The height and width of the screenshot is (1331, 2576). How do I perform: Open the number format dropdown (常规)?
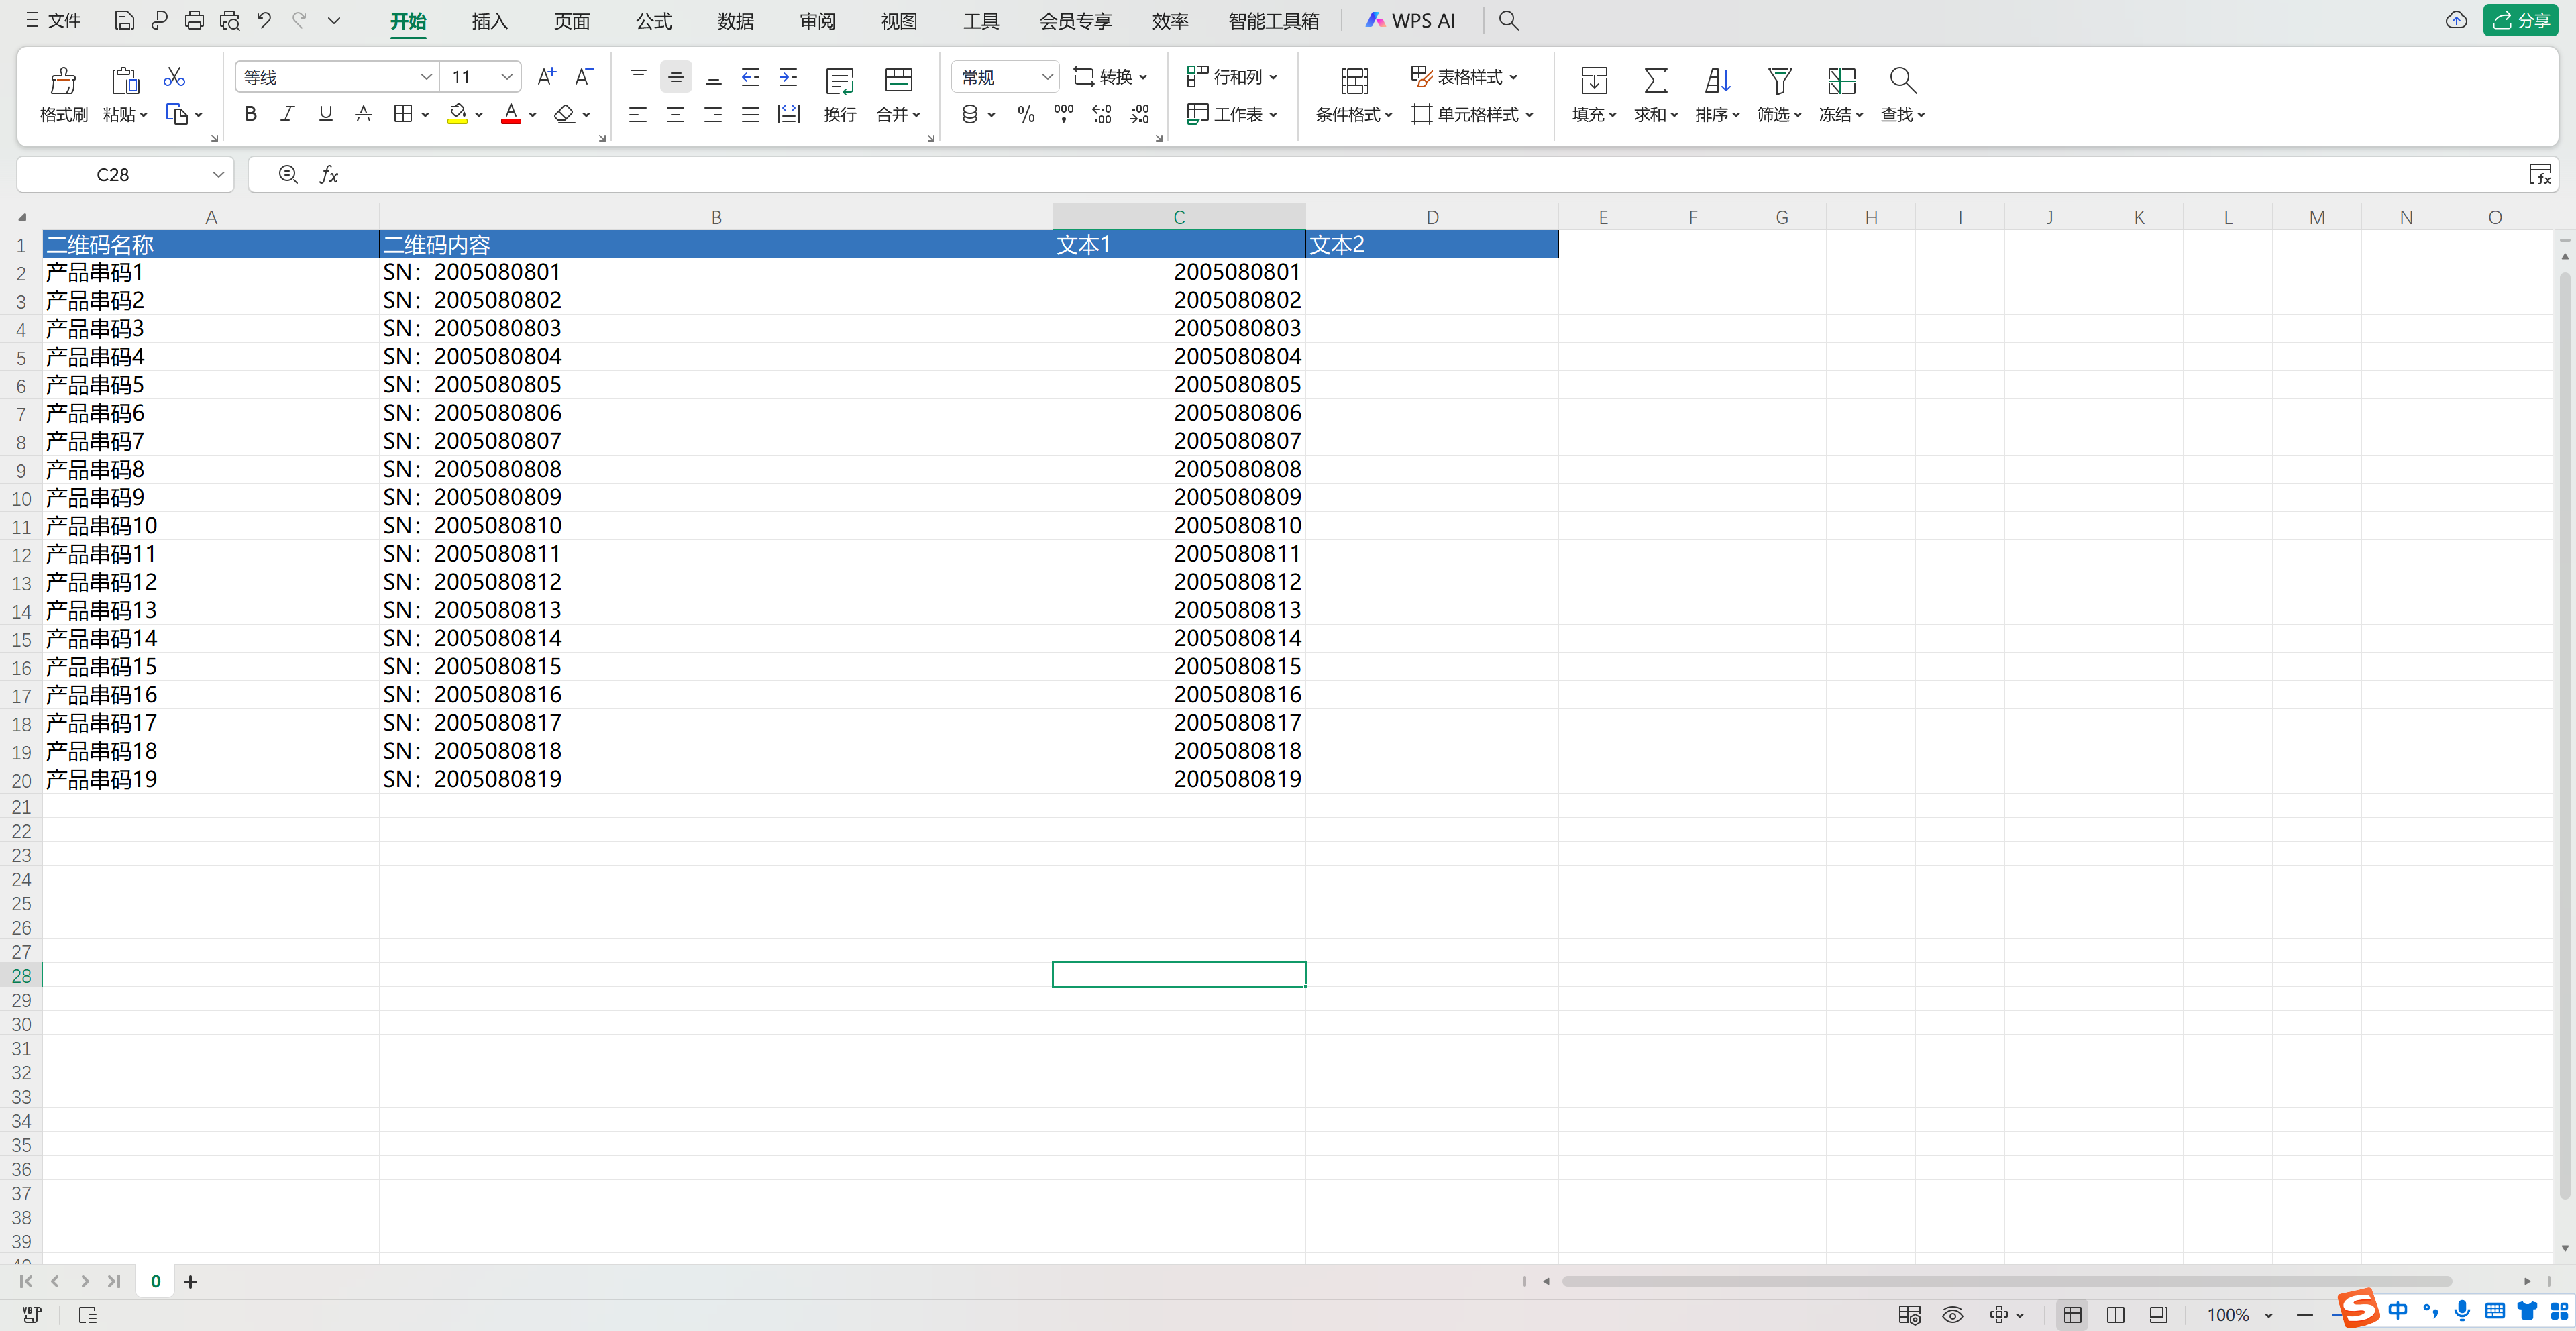[1047, 77]
